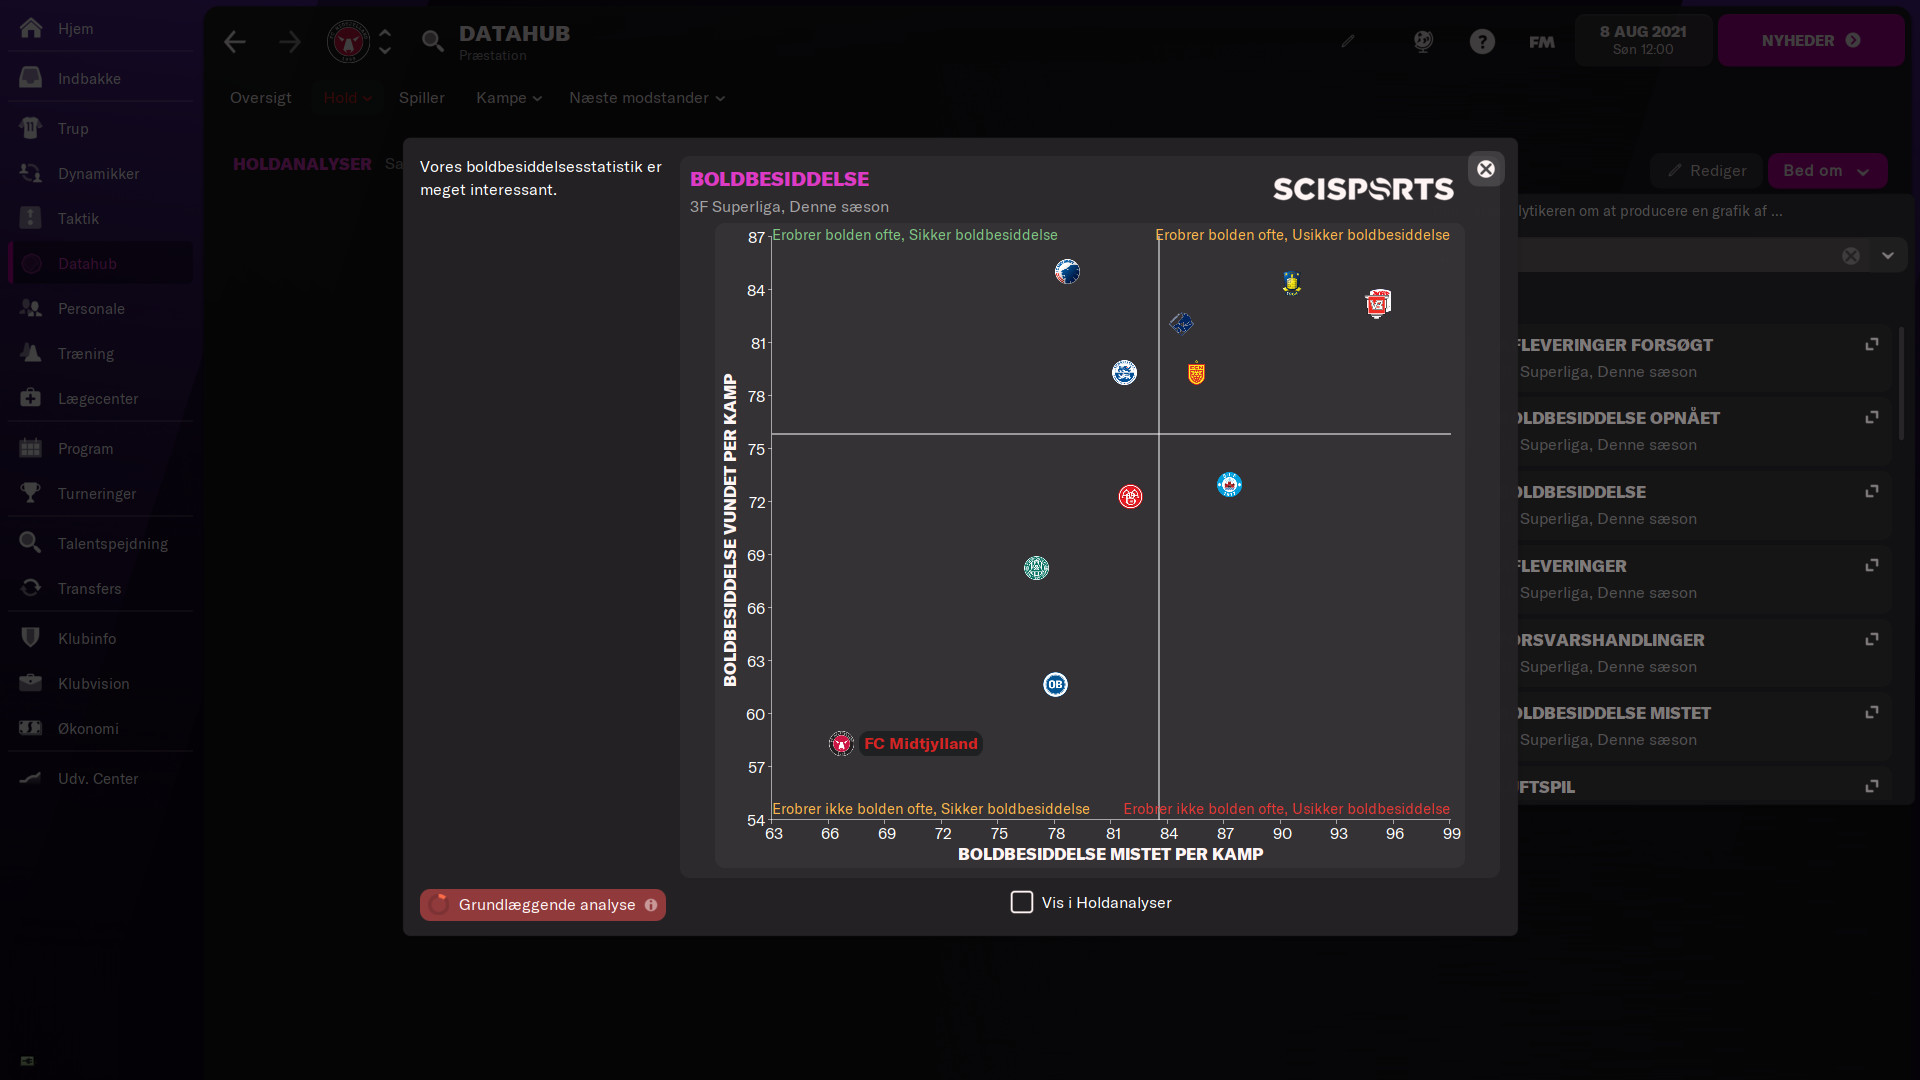1920x1080 pixels.
Task: Expand the Afleveringer forsøgt chart
Action: click(x=1871, y=345)
